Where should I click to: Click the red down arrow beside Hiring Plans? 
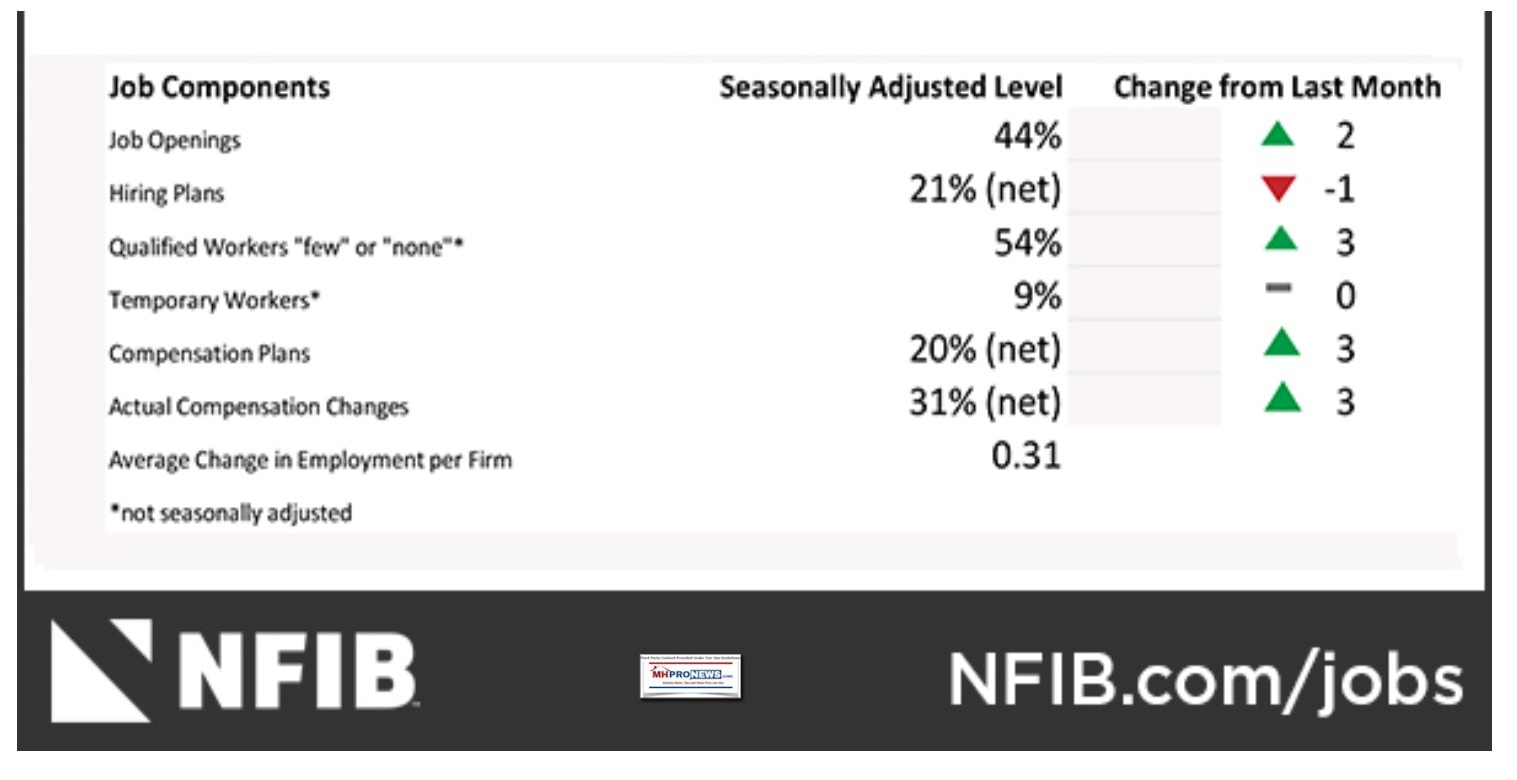tap(1279, 190)
